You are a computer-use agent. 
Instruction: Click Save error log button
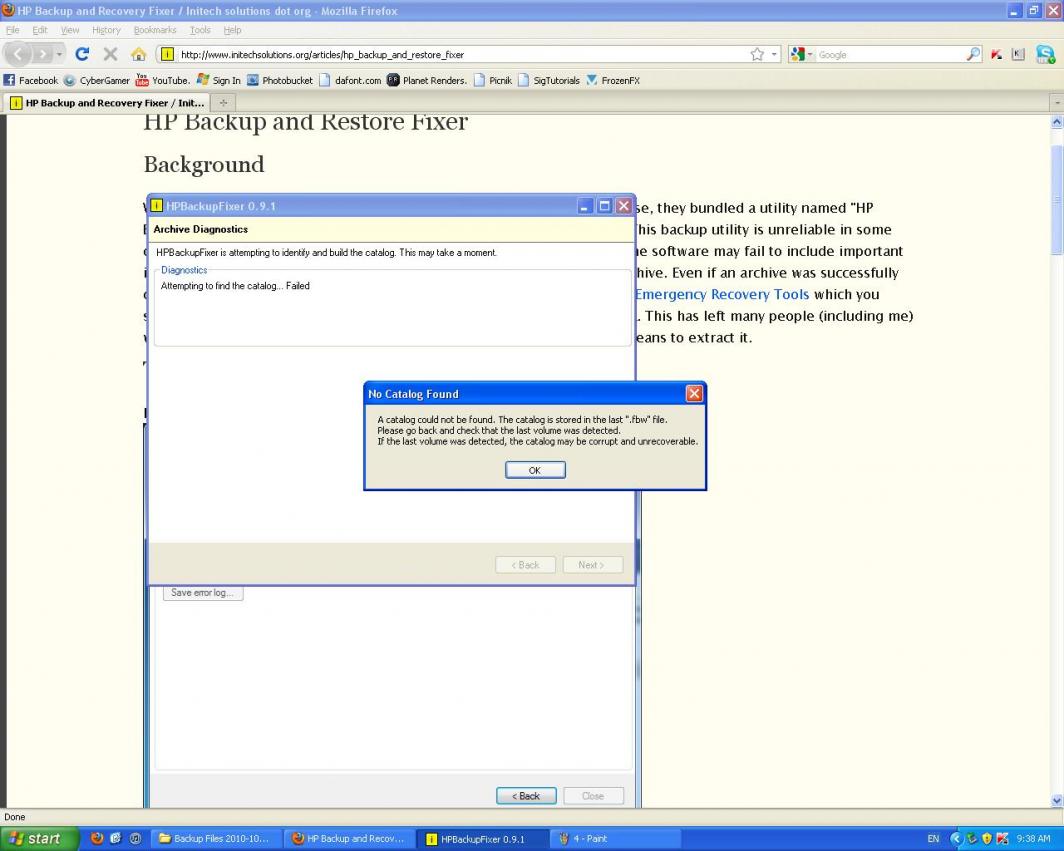[202, 592]
